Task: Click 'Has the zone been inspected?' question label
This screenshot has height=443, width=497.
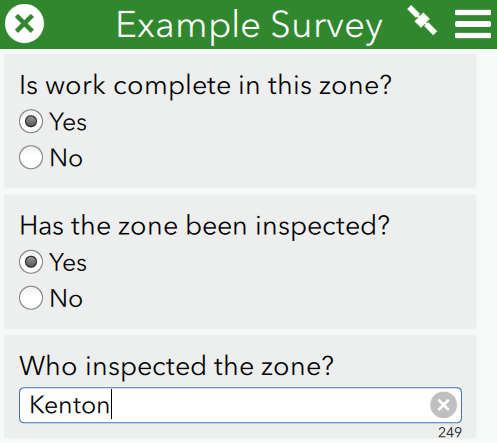Action: pos(205,226)
